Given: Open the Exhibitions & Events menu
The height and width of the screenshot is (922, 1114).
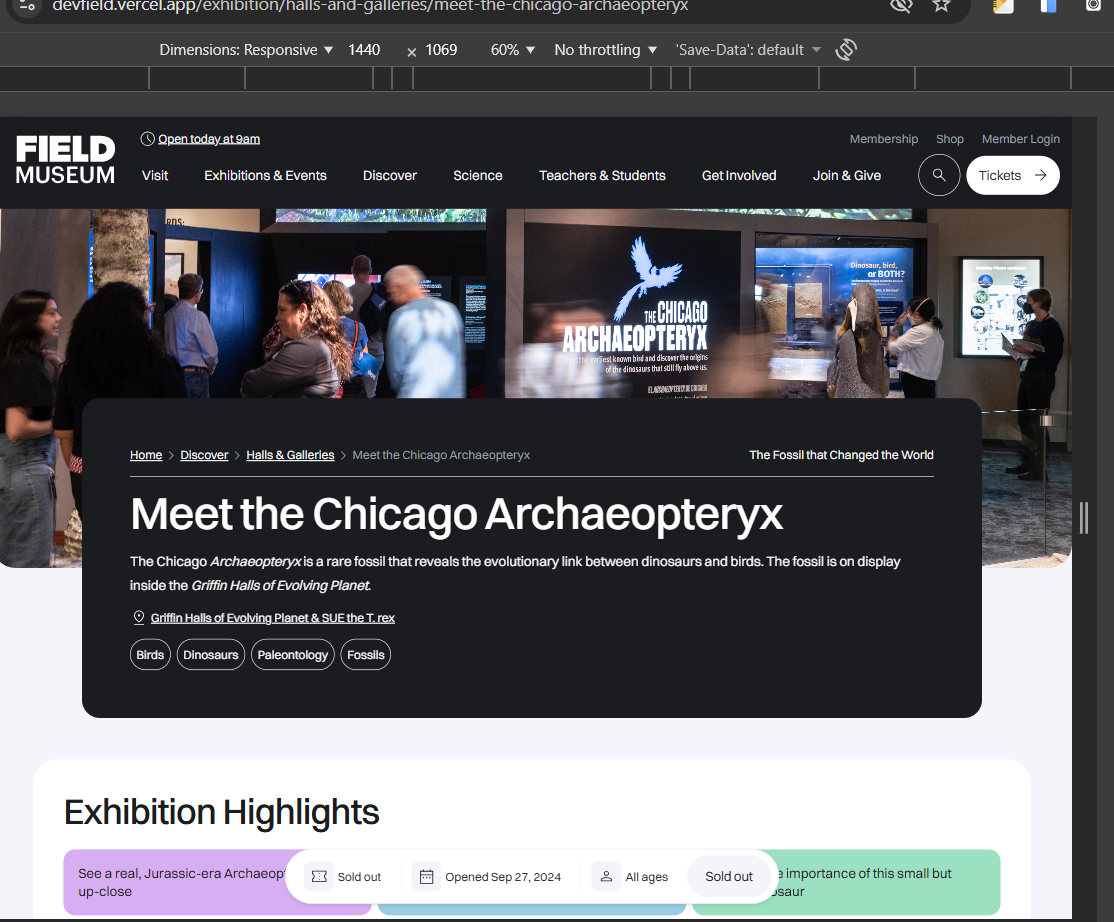Looking at the screenshot, I should click(x=265, y=175).
